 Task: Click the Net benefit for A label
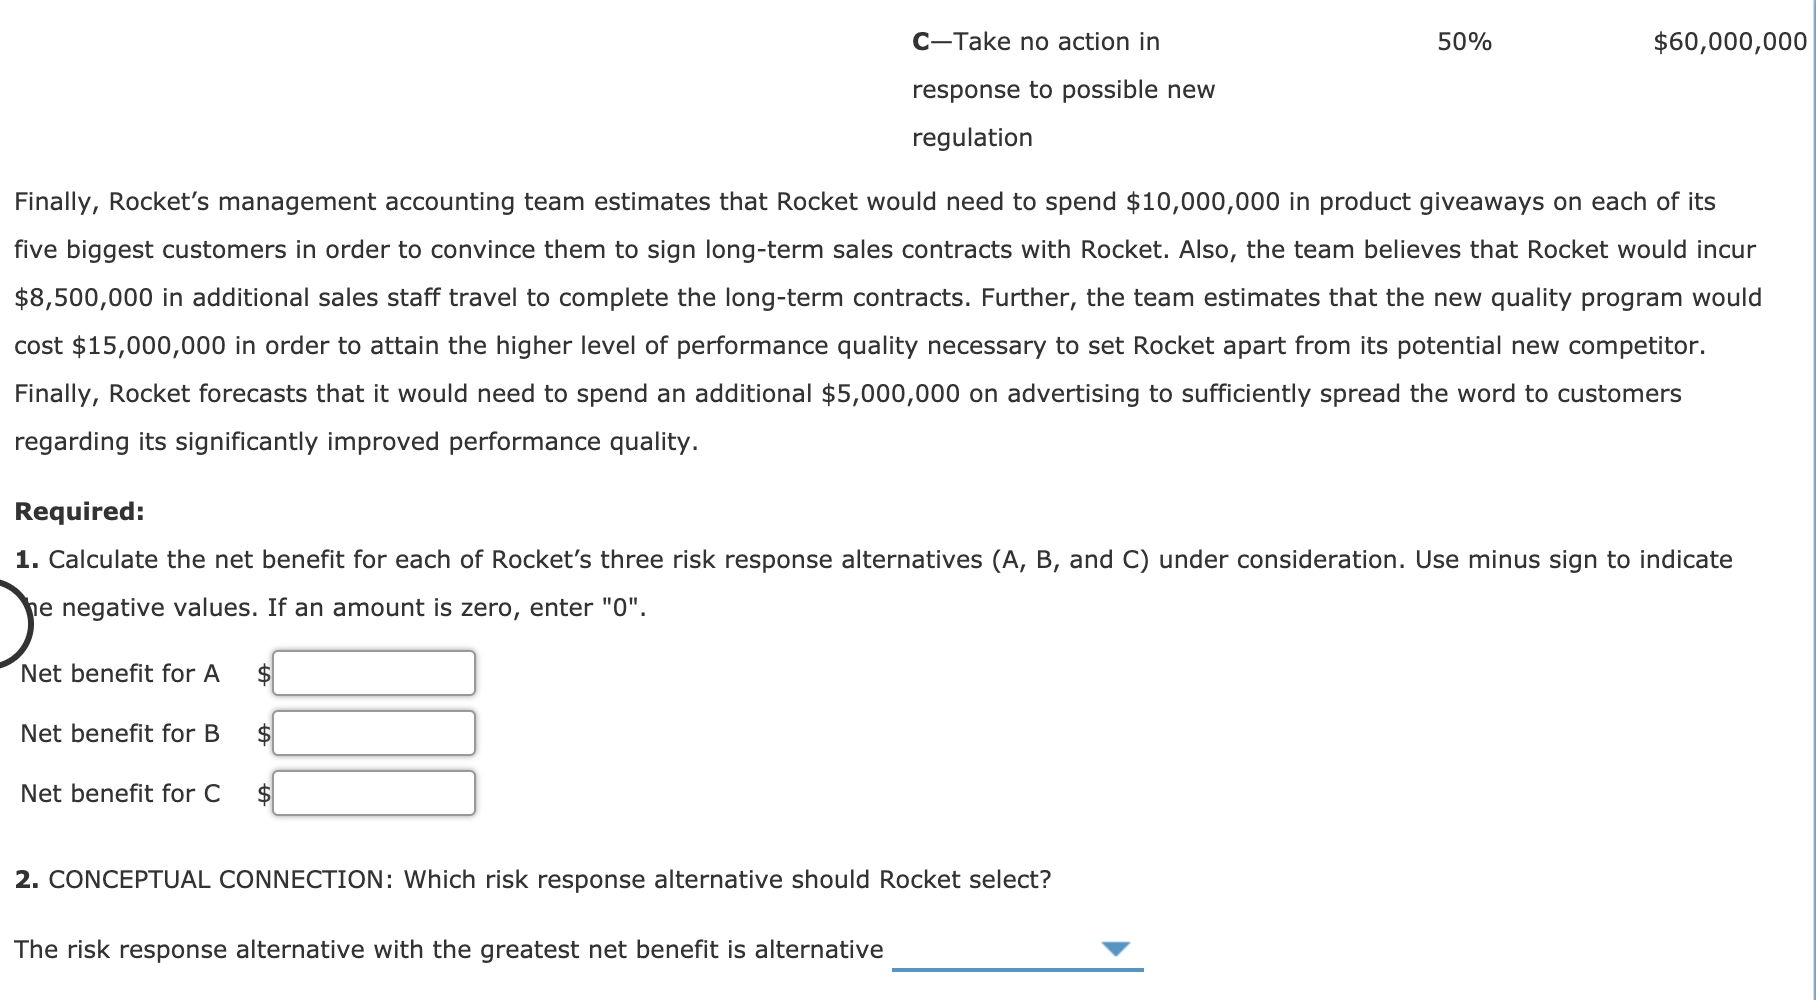coord(120,673)
